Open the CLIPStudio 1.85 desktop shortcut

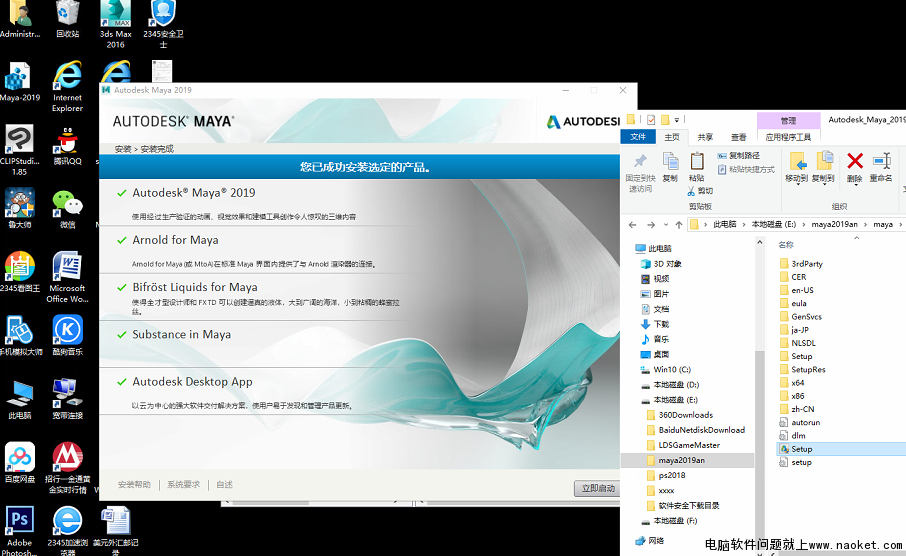pyautogui.click(x=20, y=150)
